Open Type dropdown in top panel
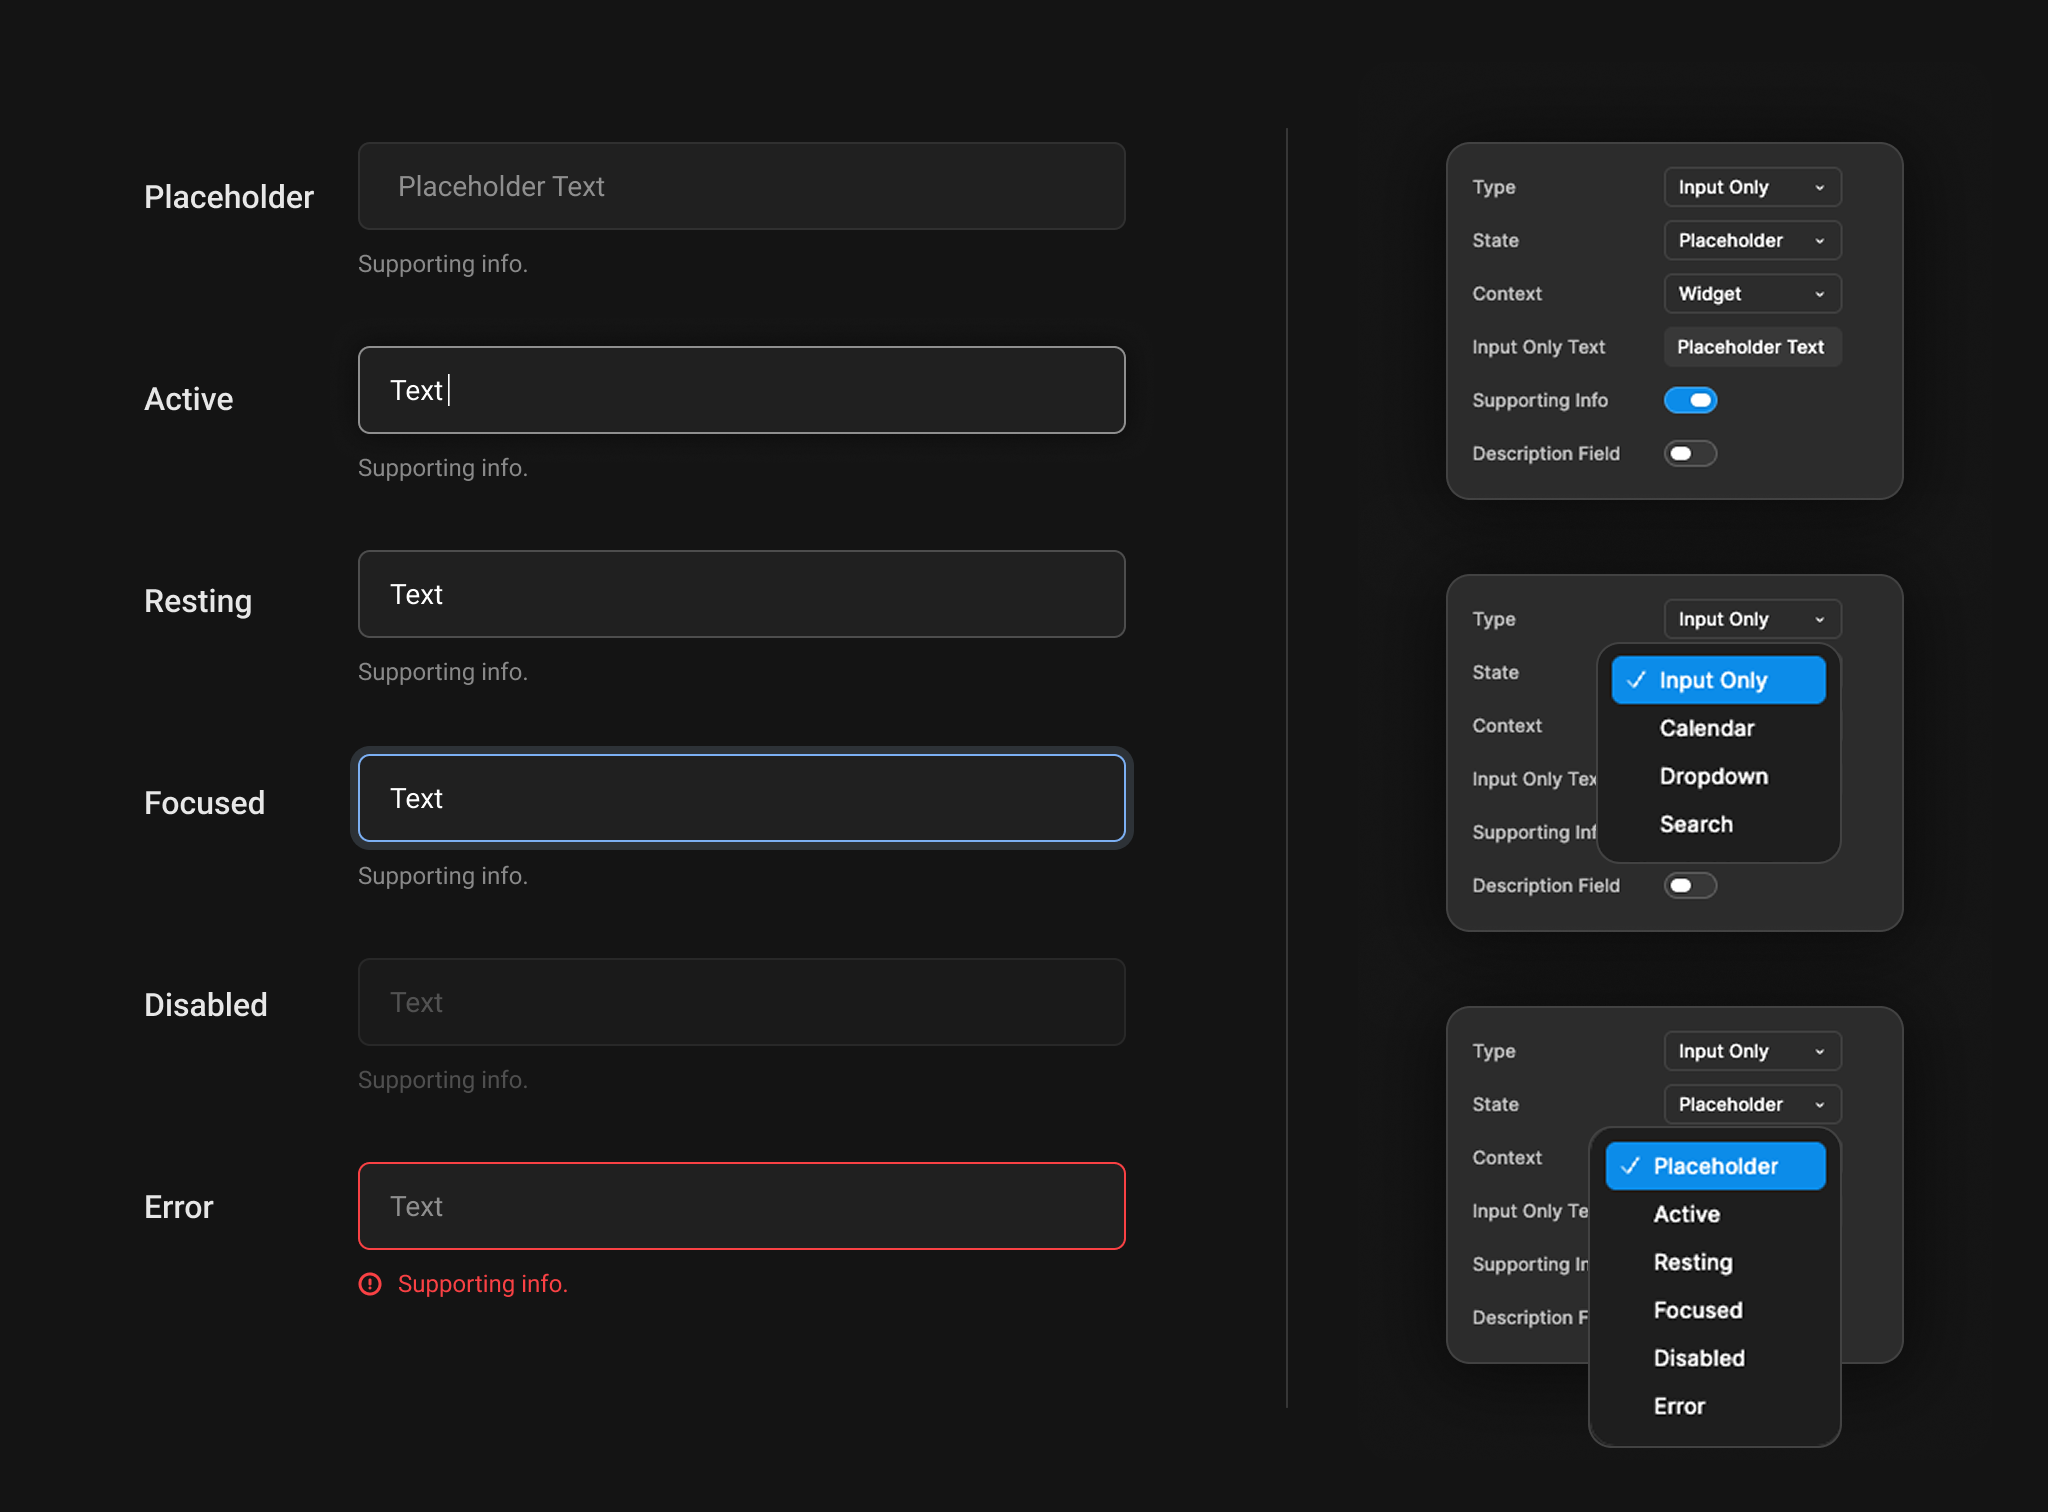The height and width of the screenshot is (1512, 2048). [1752, 187]
